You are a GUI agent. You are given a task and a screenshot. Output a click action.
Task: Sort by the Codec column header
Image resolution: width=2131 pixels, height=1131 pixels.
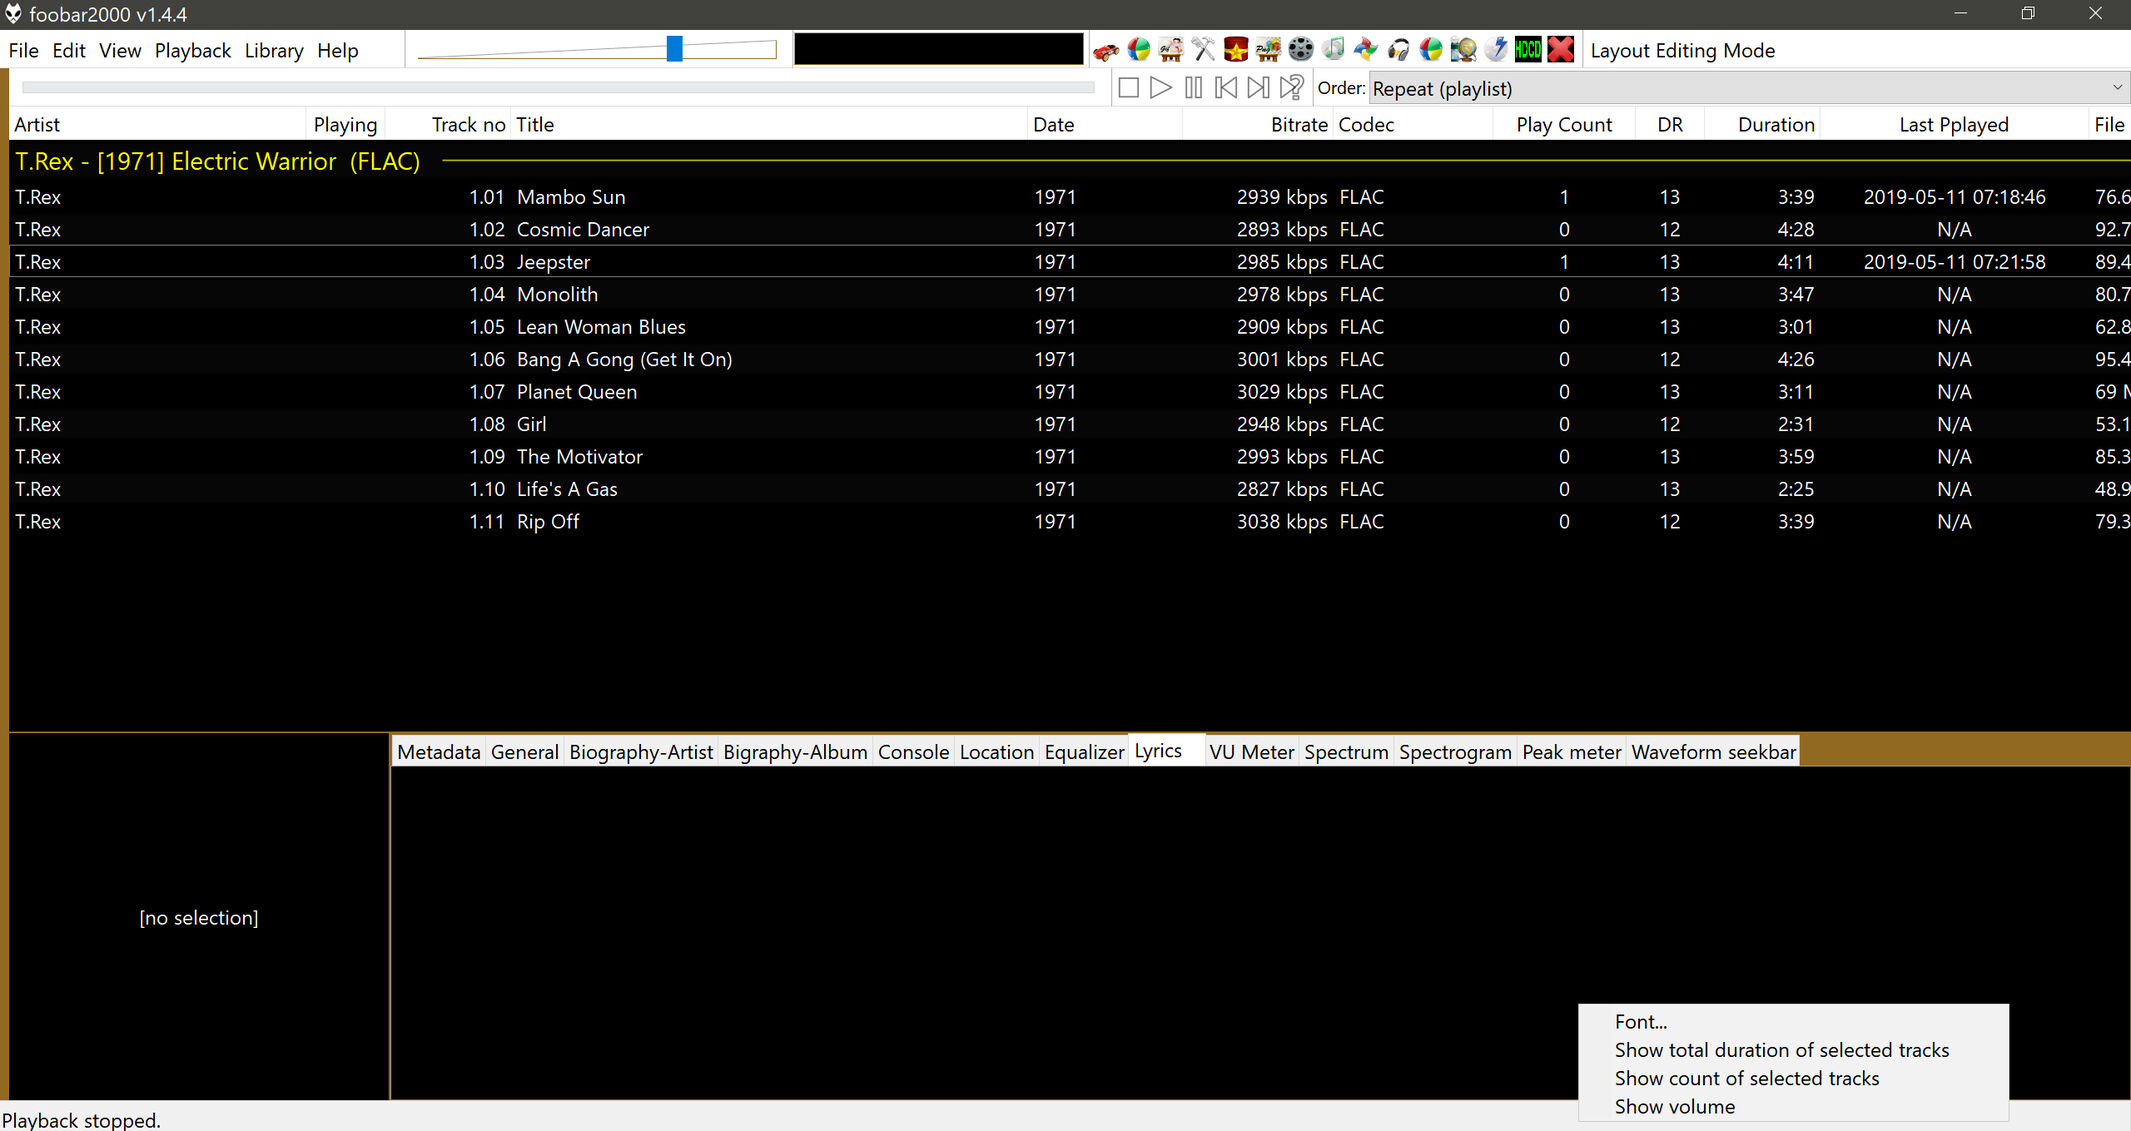(1413, 125)
